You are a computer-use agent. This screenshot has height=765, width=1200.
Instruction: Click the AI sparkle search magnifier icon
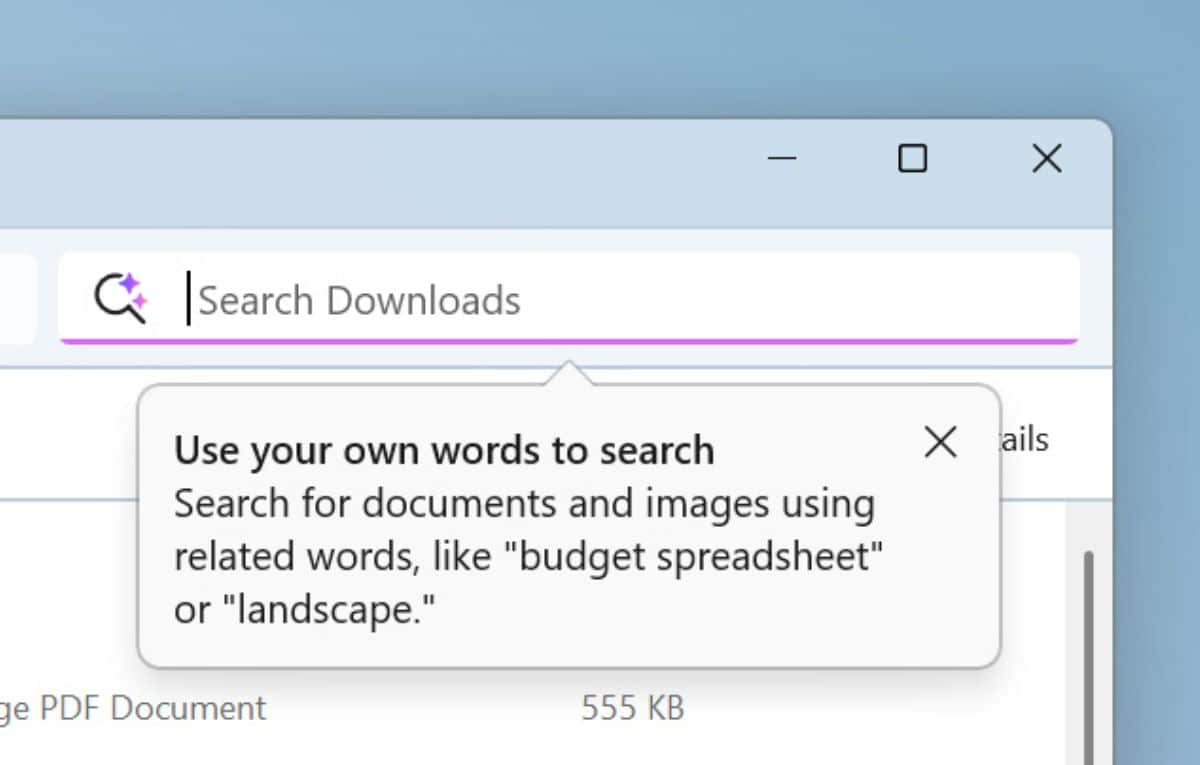coord(120,298)
